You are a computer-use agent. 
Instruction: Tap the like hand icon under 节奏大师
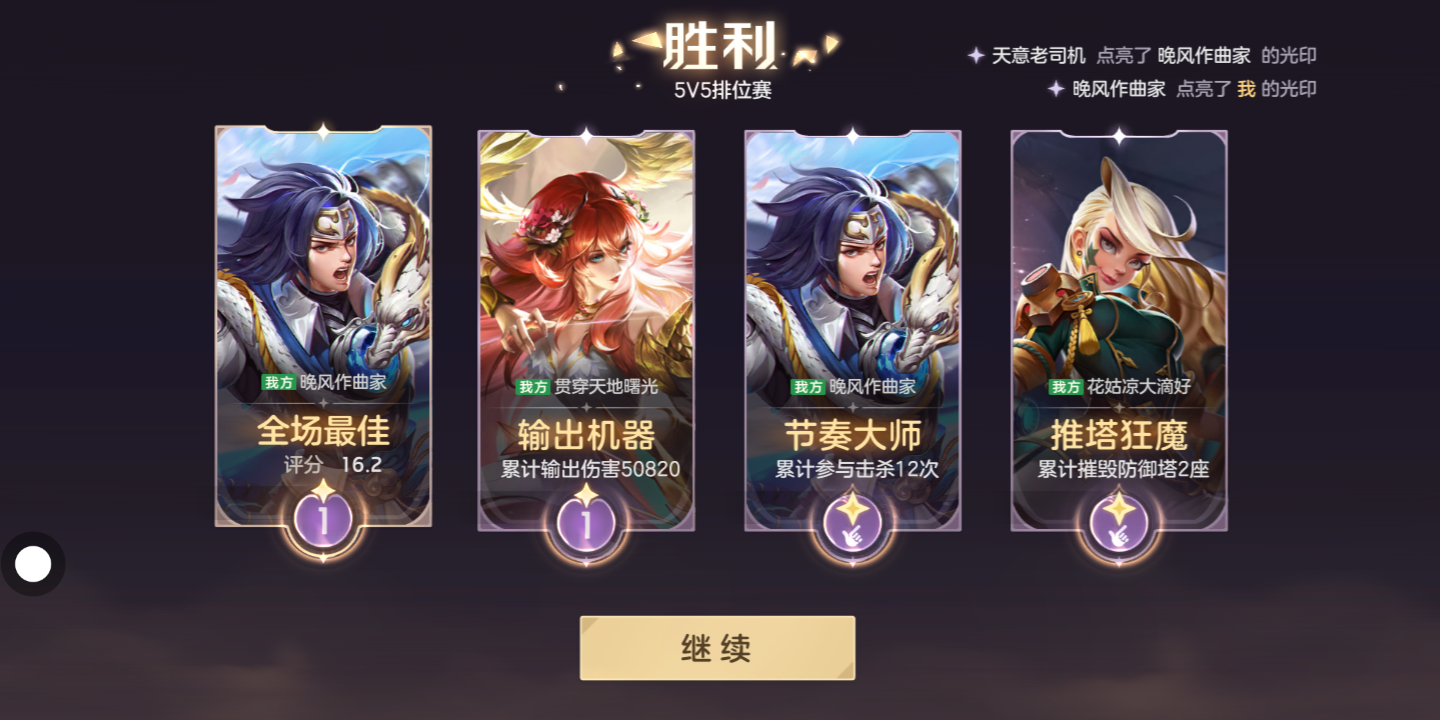click(853, 524)
